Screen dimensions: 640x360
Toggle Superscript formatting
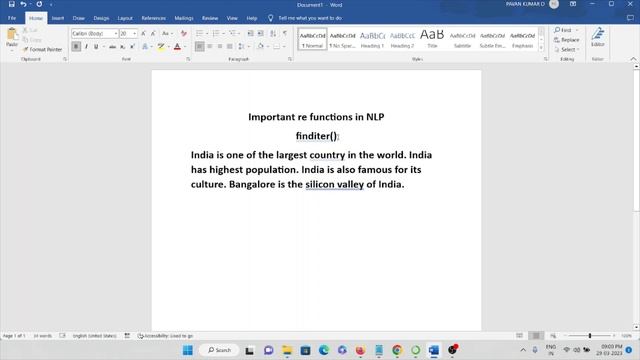(132, 47)
